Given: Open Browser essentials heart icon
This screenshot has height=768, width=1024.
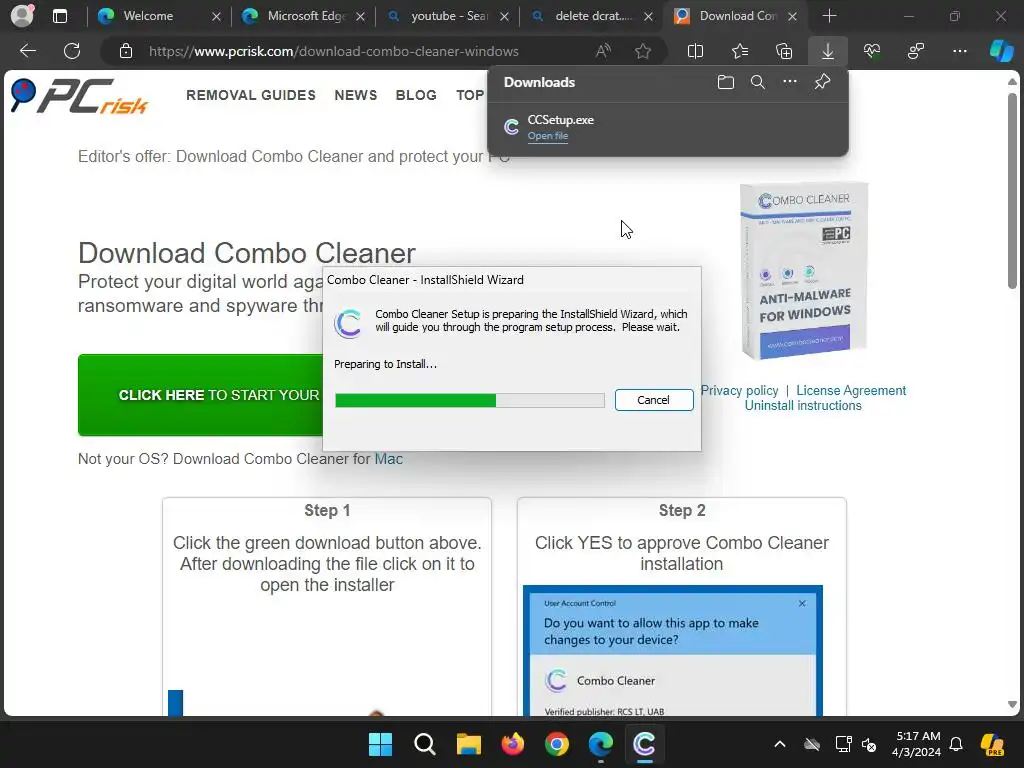Looking at the screenshot, I should [872, 51].
